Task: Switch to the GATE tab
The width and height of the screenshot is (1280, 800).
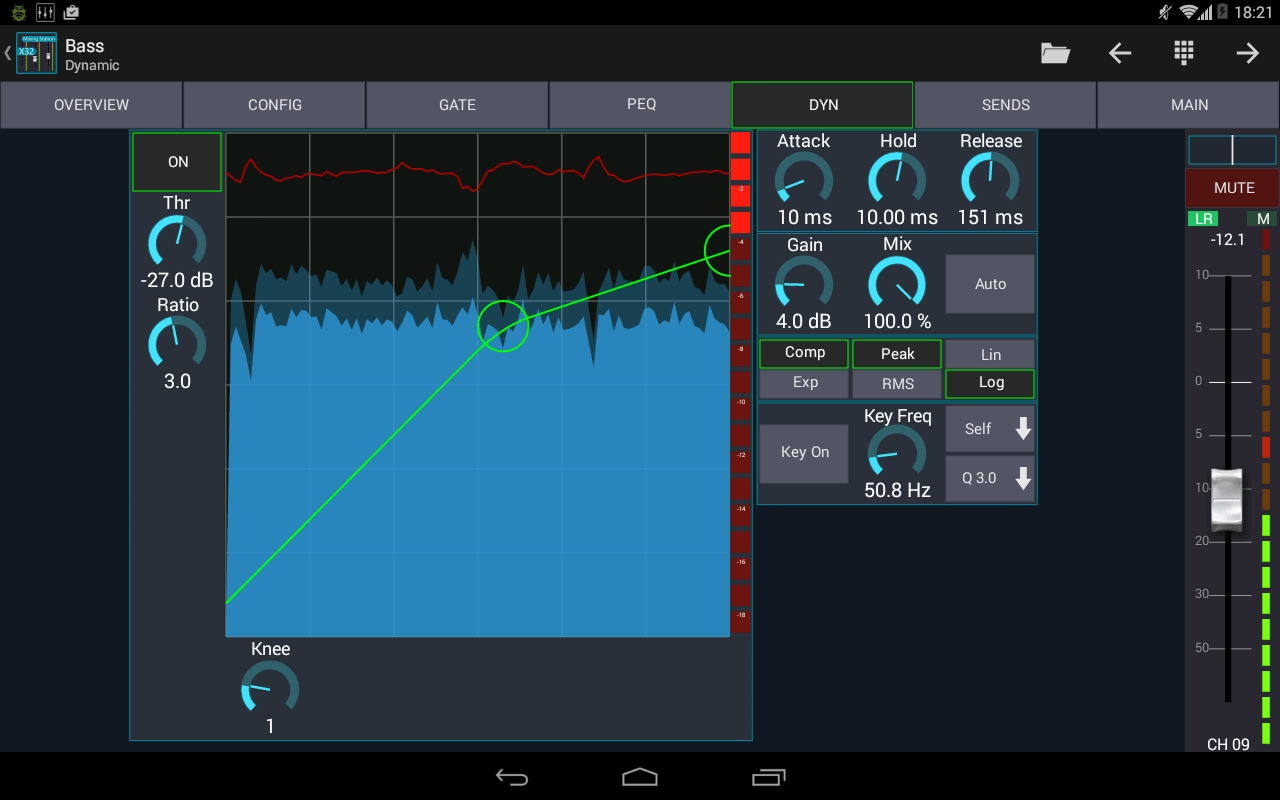Action: pyautogui.click(x=457, y=104)
